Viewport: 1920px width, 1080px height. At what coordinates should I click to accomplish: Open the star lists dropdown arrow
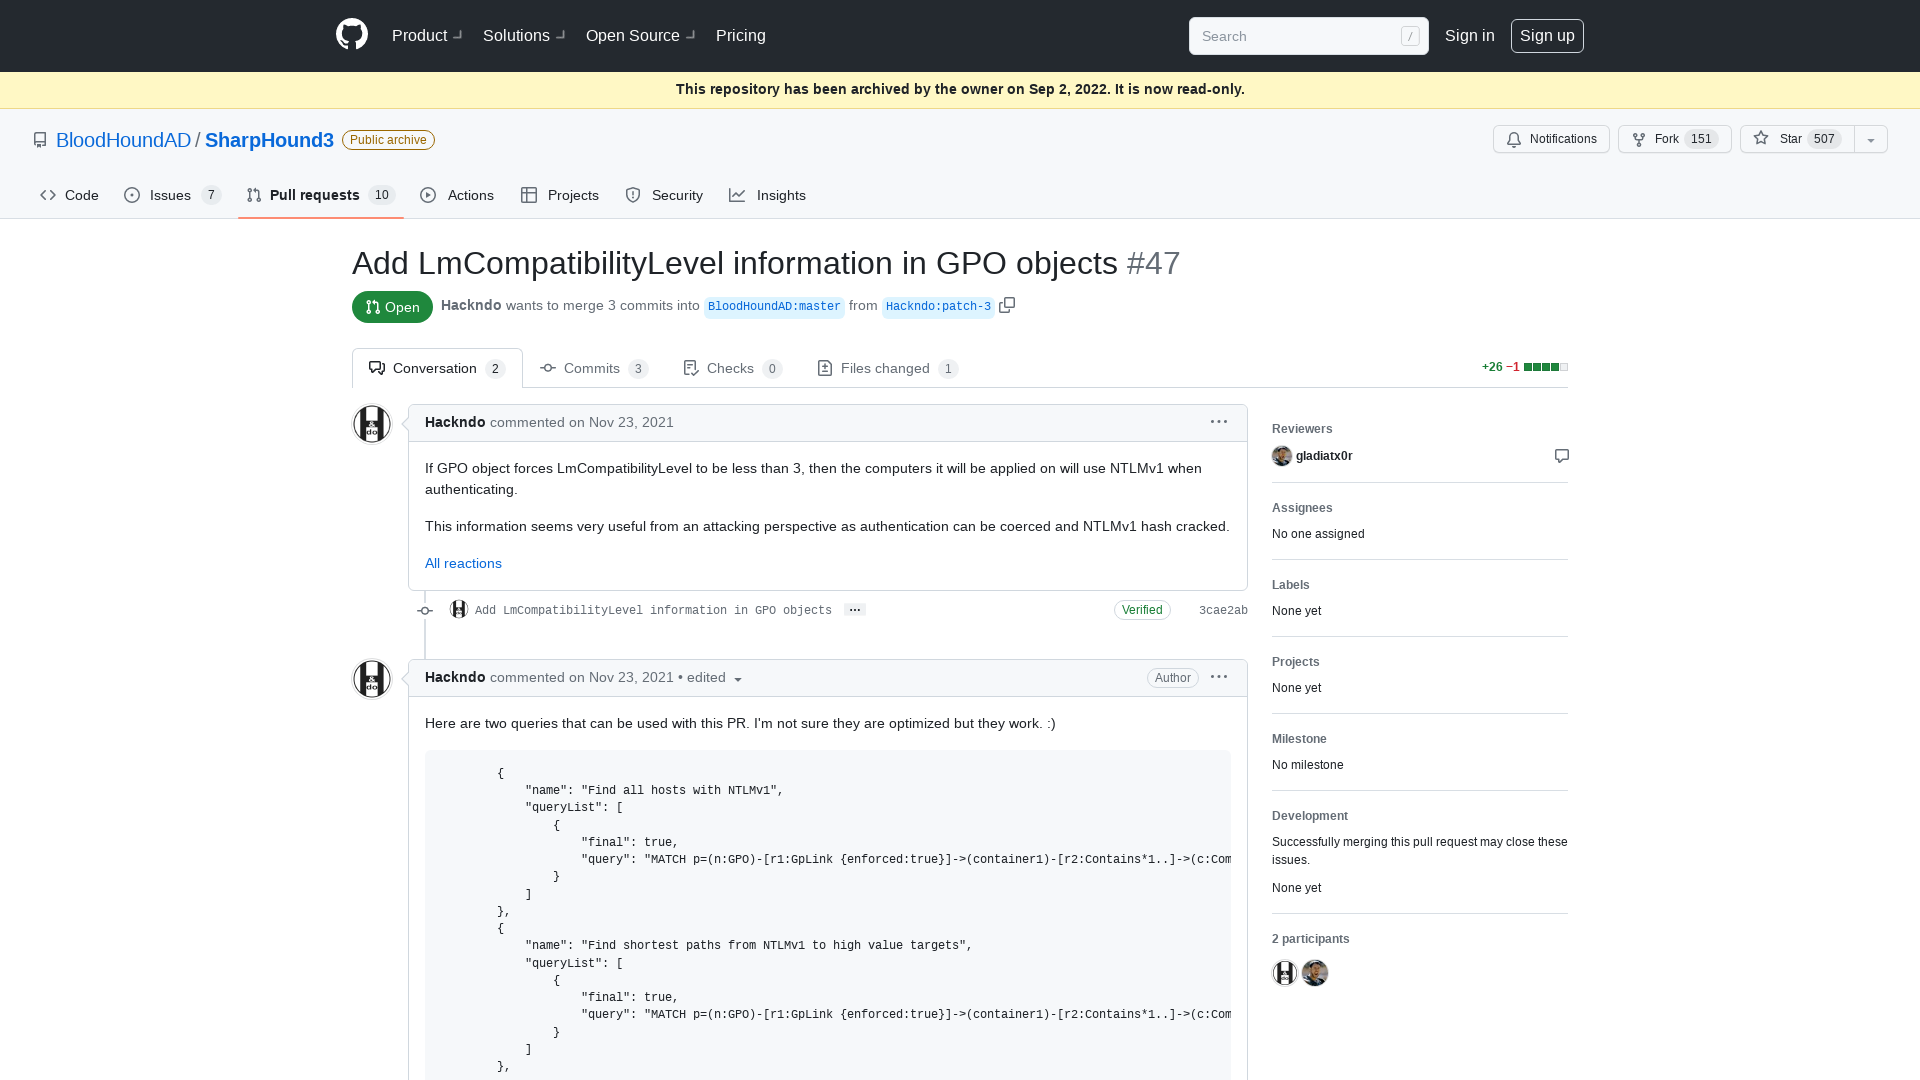[1871, 139]
